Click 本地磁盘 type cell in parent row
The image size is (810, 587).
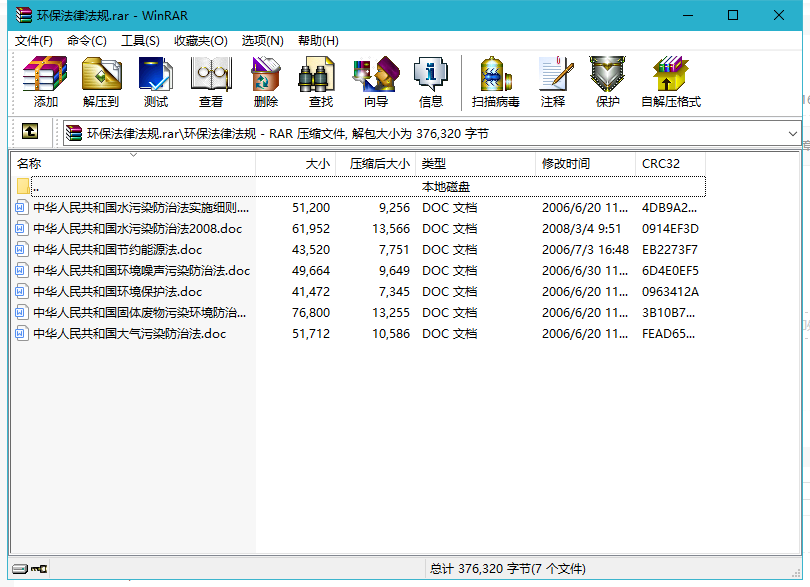click(x=446, y=187)
